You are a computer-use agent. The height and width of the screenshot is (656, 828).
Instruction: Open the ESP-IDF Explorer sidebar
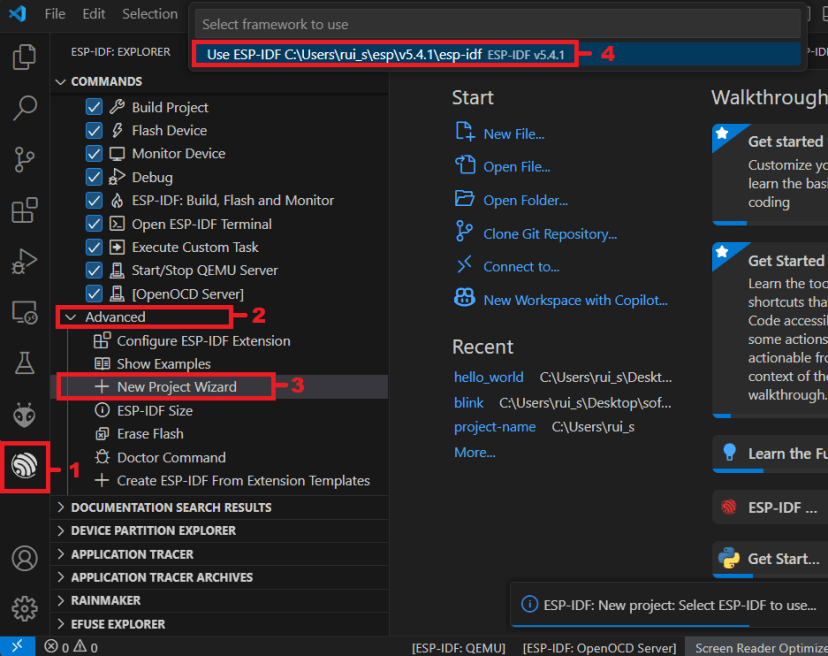pyautogui.click(x=25, y=464)
